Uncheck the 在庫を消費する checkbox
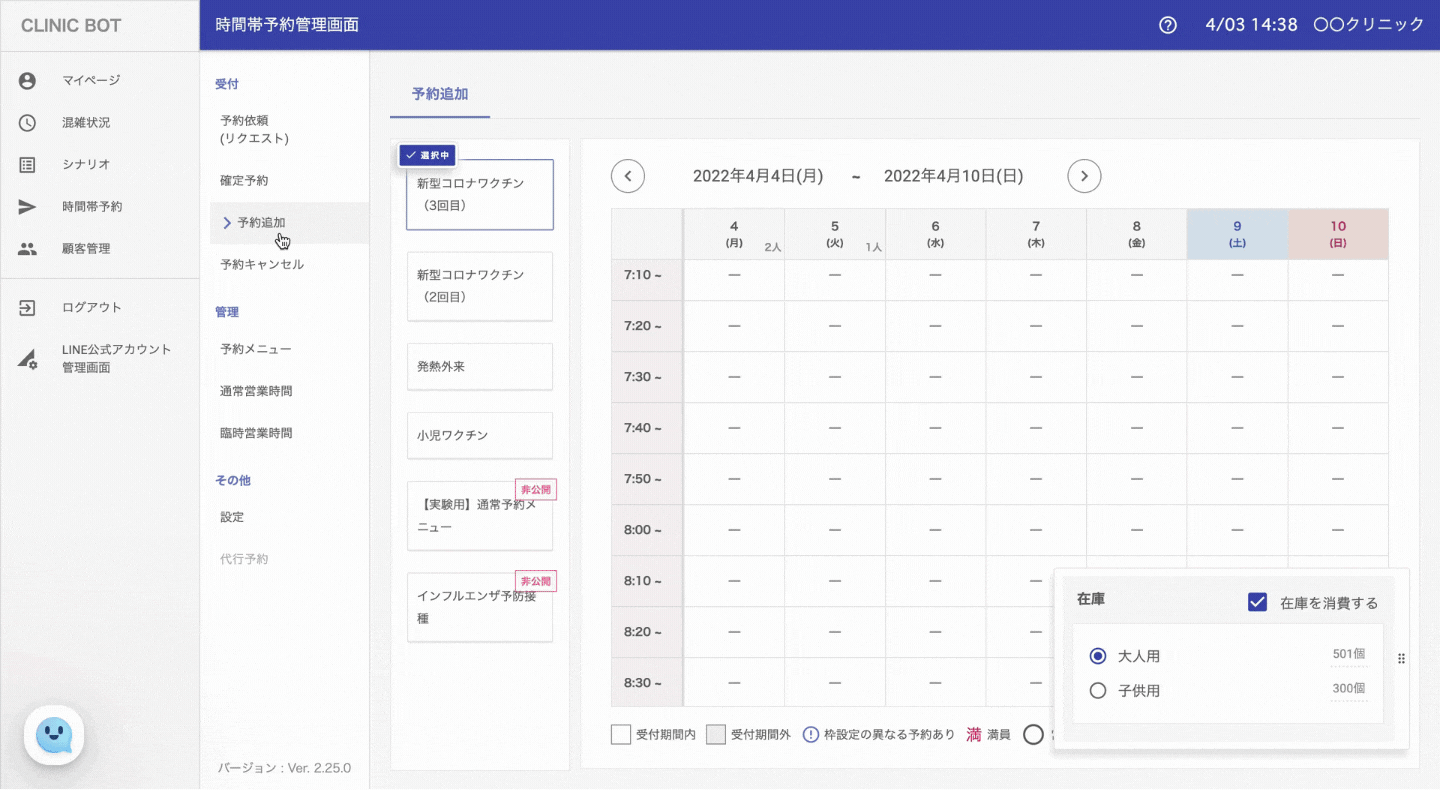Viewport: 1440px width, 790px height. tap(1257, 602)
